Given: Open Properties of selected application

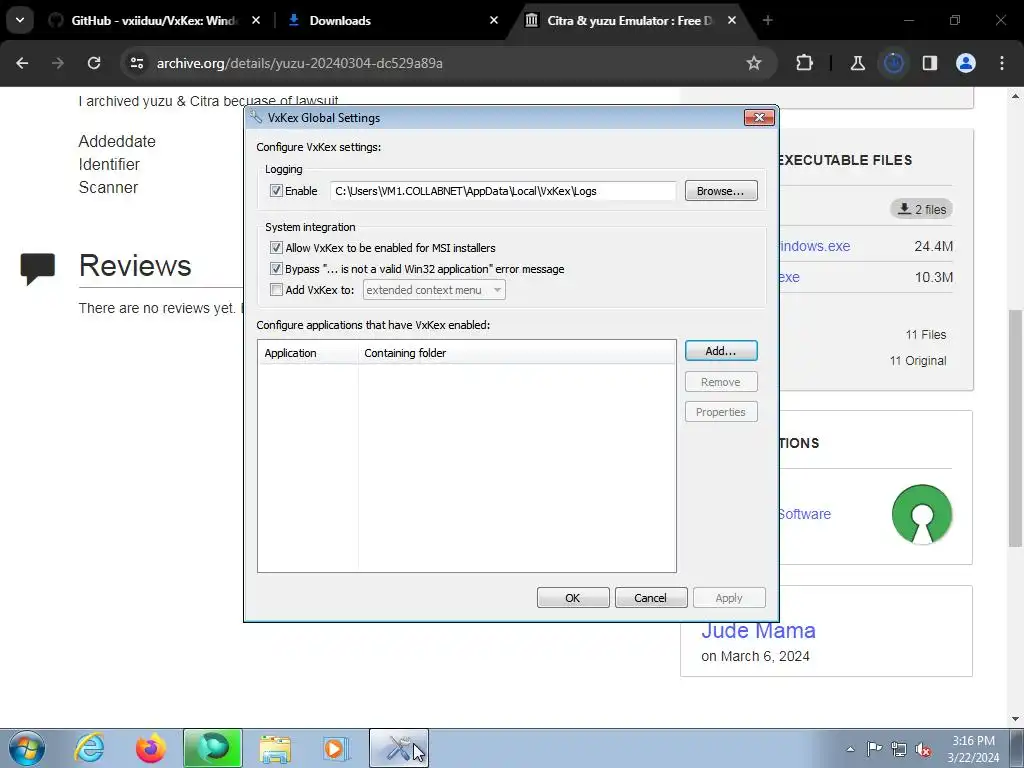Looking at the screenshot, I should point(721,411).
